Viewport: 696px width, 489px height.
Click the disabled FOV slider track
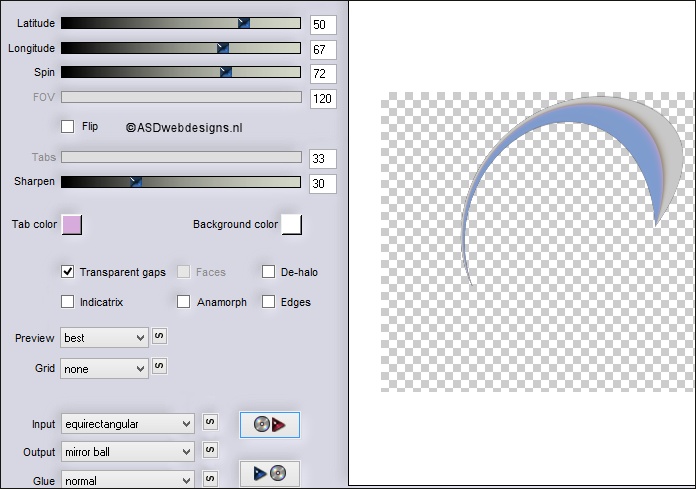(x=181, y=97)
